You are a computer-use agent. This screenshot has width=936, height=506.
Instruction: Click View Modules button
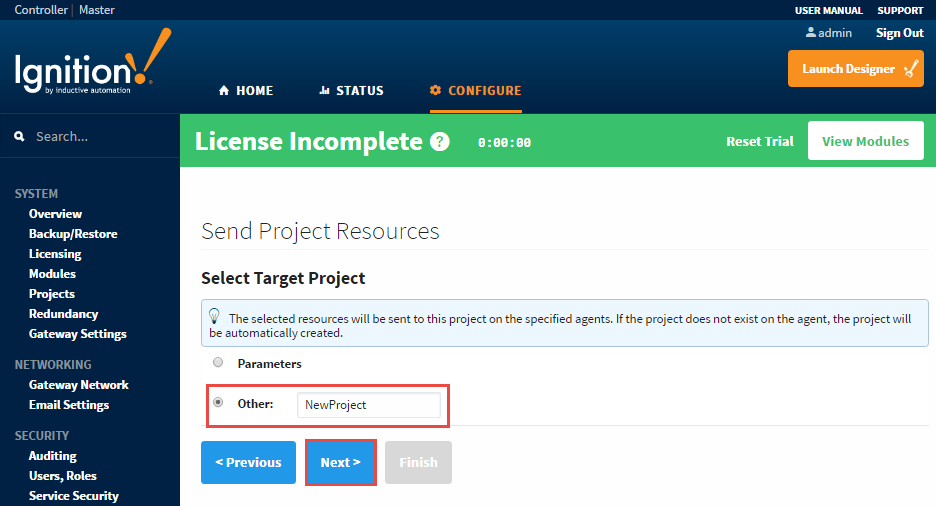click(866, 141)
